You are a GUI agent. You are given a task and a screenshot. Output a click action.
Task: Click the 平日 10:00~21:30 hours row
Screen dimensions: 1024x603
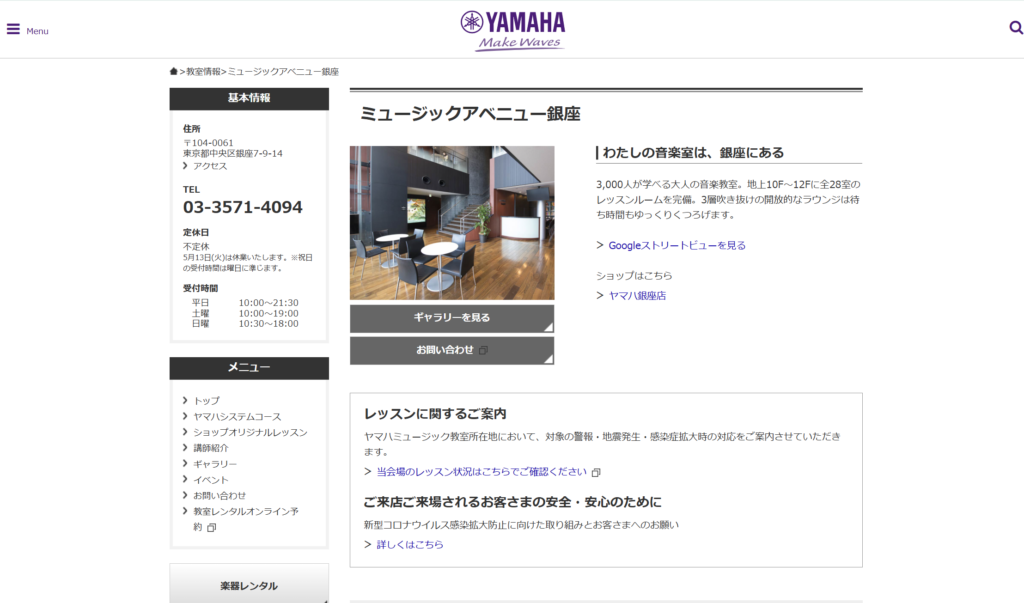click(245, 302)
